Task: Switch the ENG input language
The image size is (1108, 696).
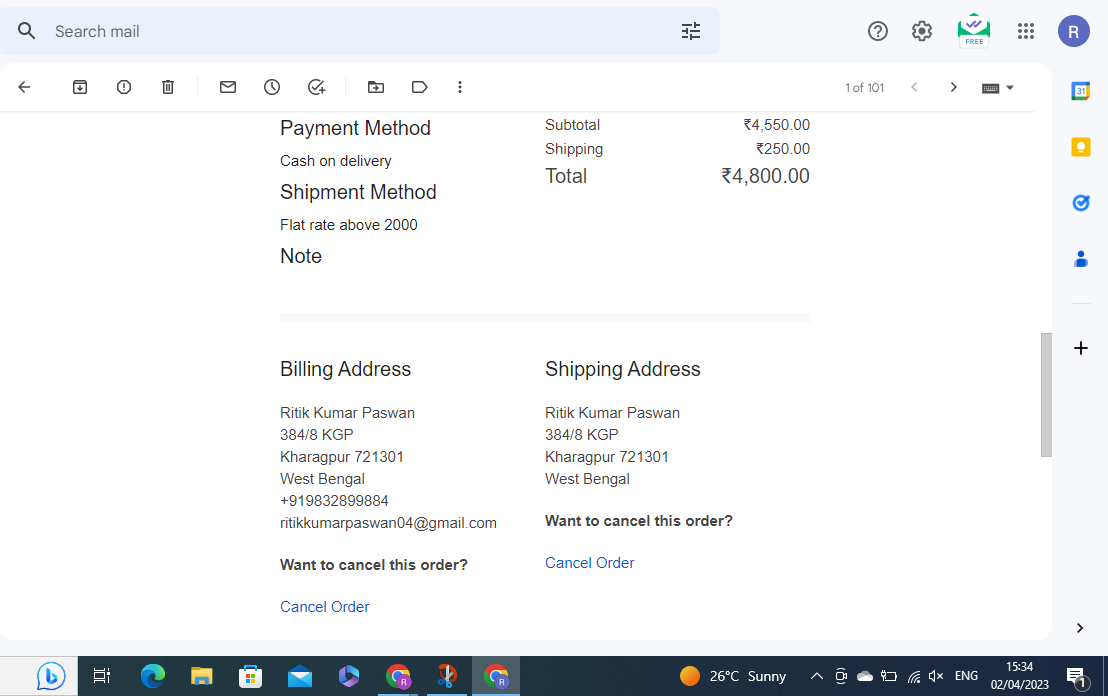Action: click(966, 676)
